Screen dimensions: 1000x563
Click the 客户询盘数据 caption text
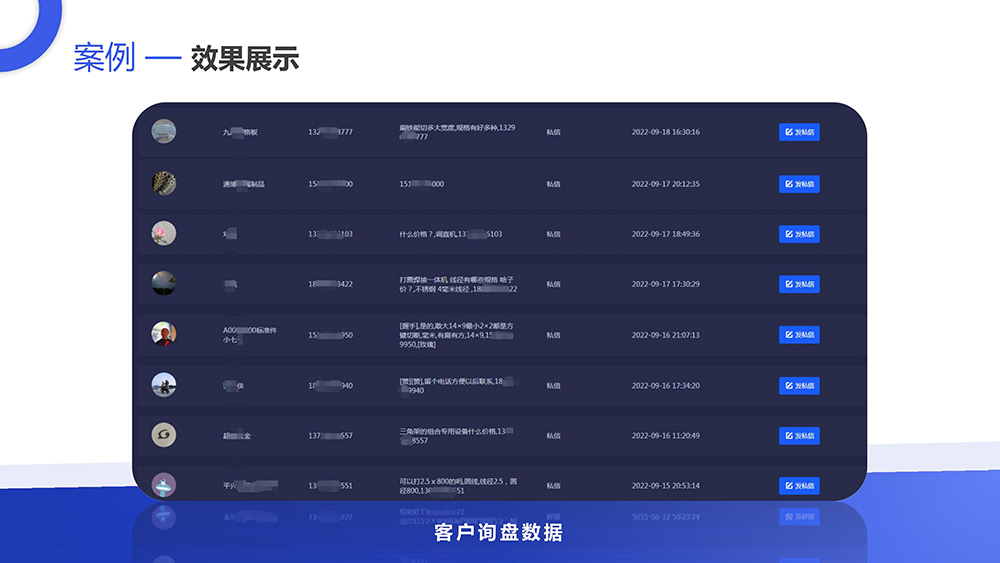point(499,533)
